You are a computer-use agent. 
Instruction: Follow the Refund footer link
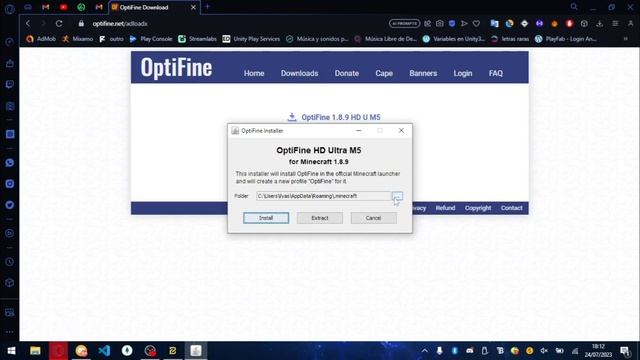click(445, 208)
